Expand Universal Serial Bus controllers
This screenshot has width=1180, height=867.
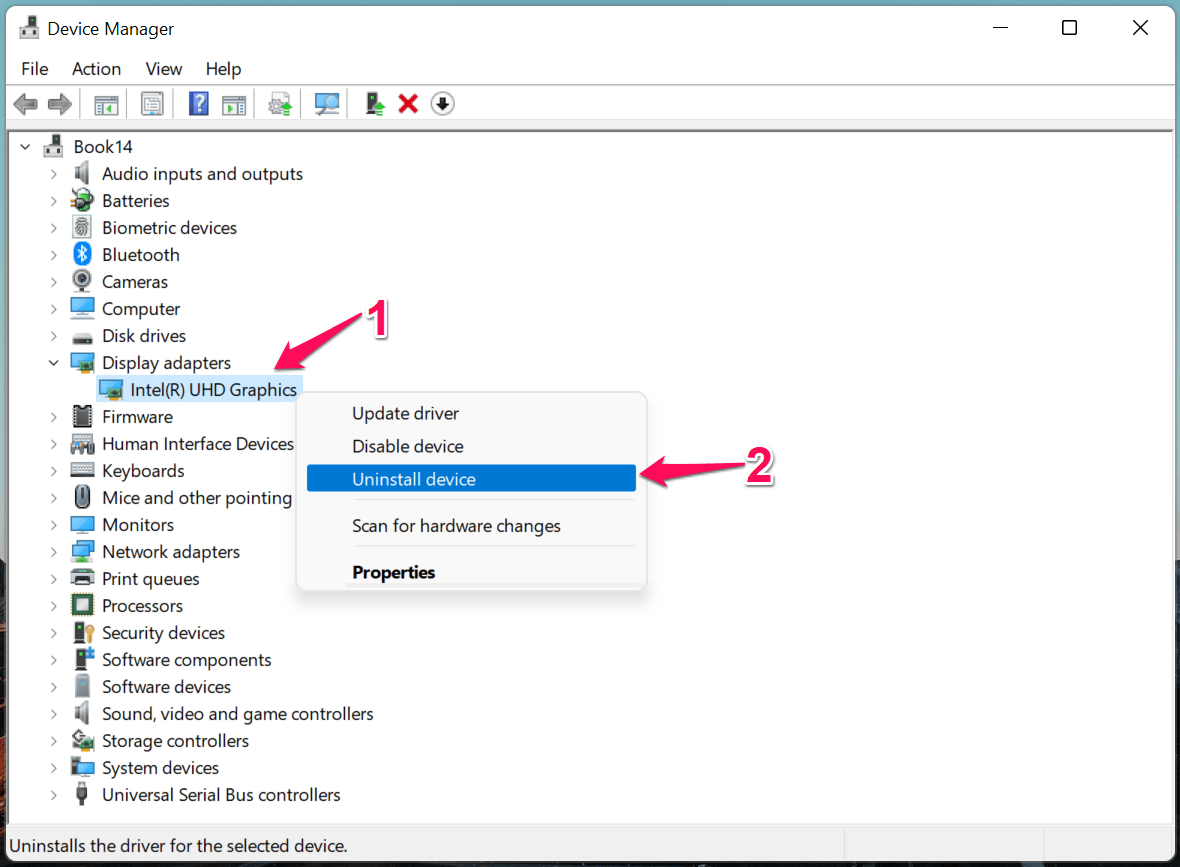54,794
